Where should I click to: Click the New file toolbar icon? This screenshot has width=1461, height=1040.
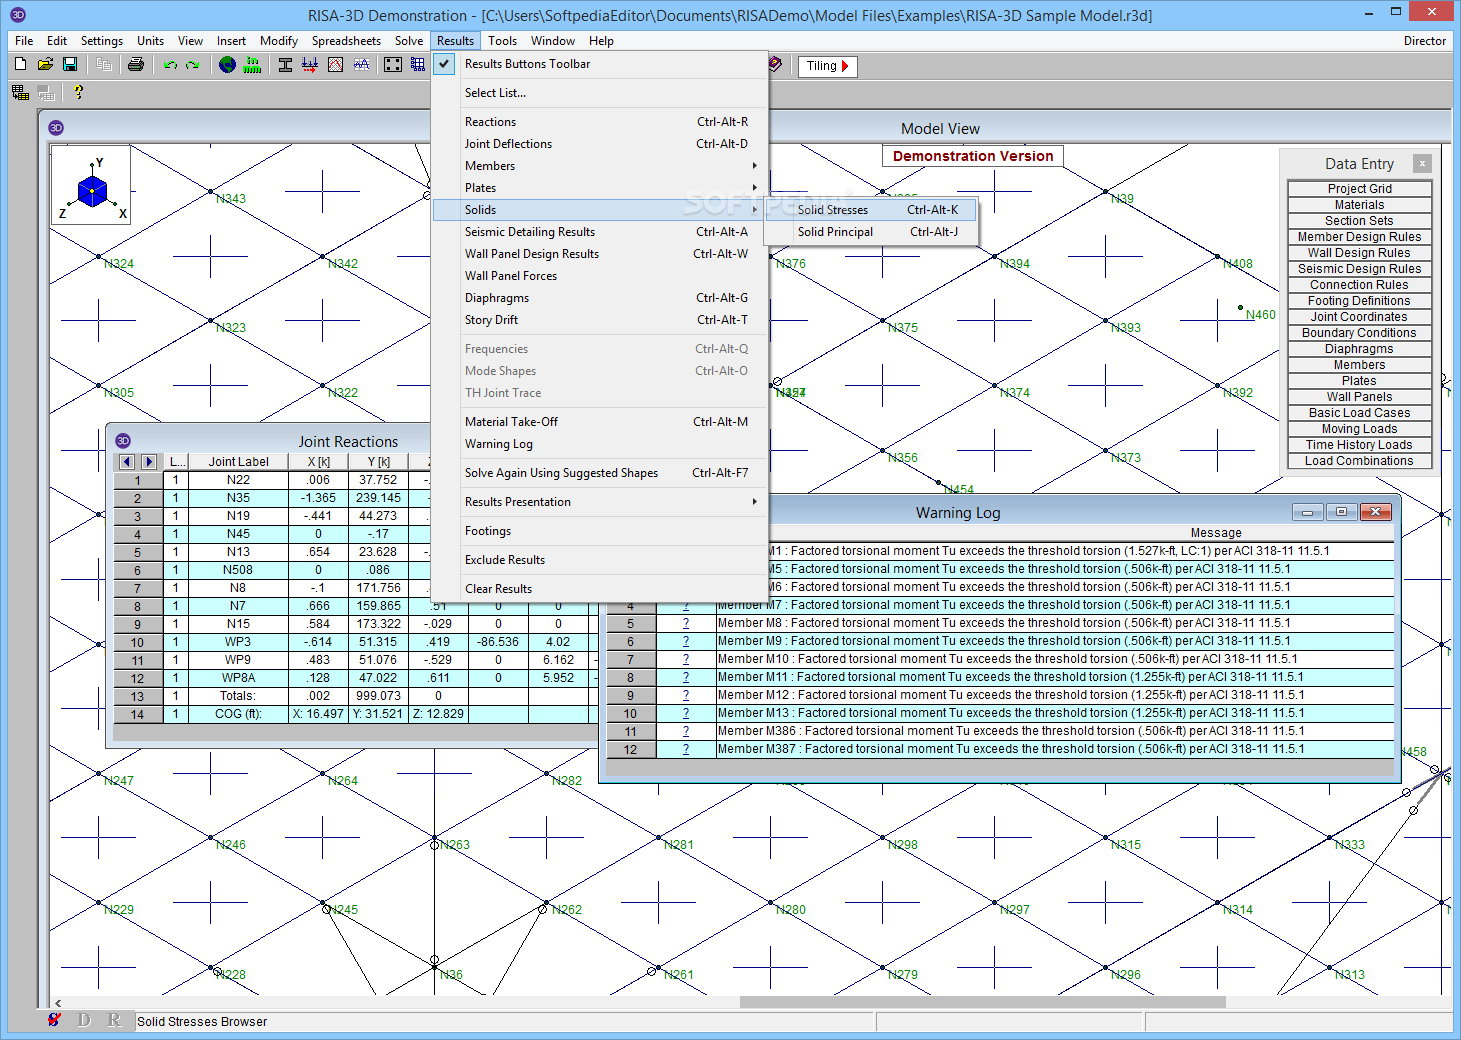click(20, 64)
